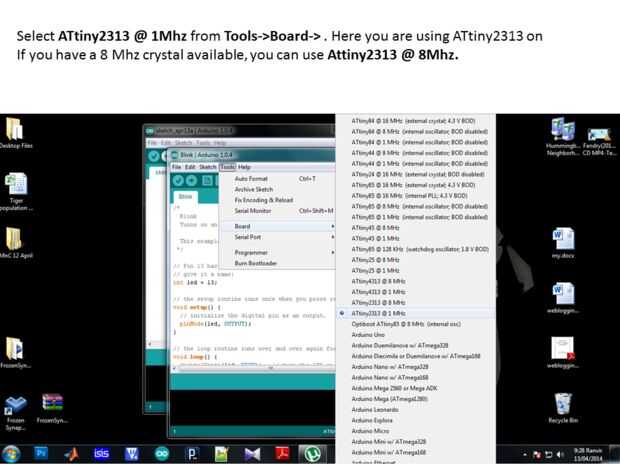The height and width of the screenshot is (465, 620).
Task: Select Arduino Mega 2560 or Mega ADK
Action: coord(415,388)
